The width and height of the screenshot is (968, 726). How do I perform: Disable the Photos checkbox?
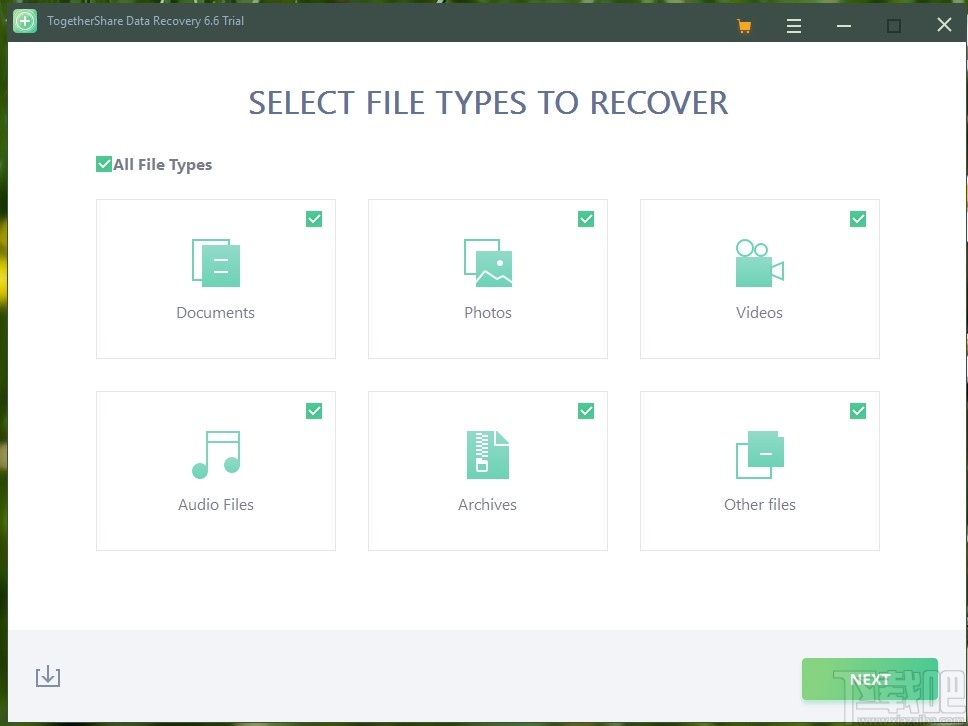coord(586,218)
